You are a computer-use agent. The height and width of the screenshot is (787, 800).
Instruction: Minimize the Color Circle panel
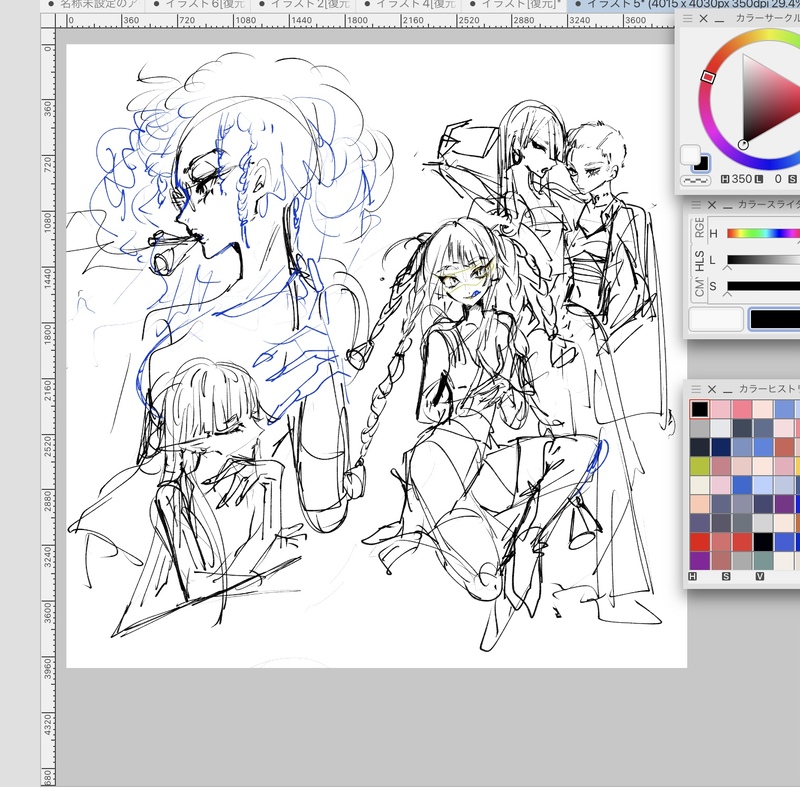point(719,19)
